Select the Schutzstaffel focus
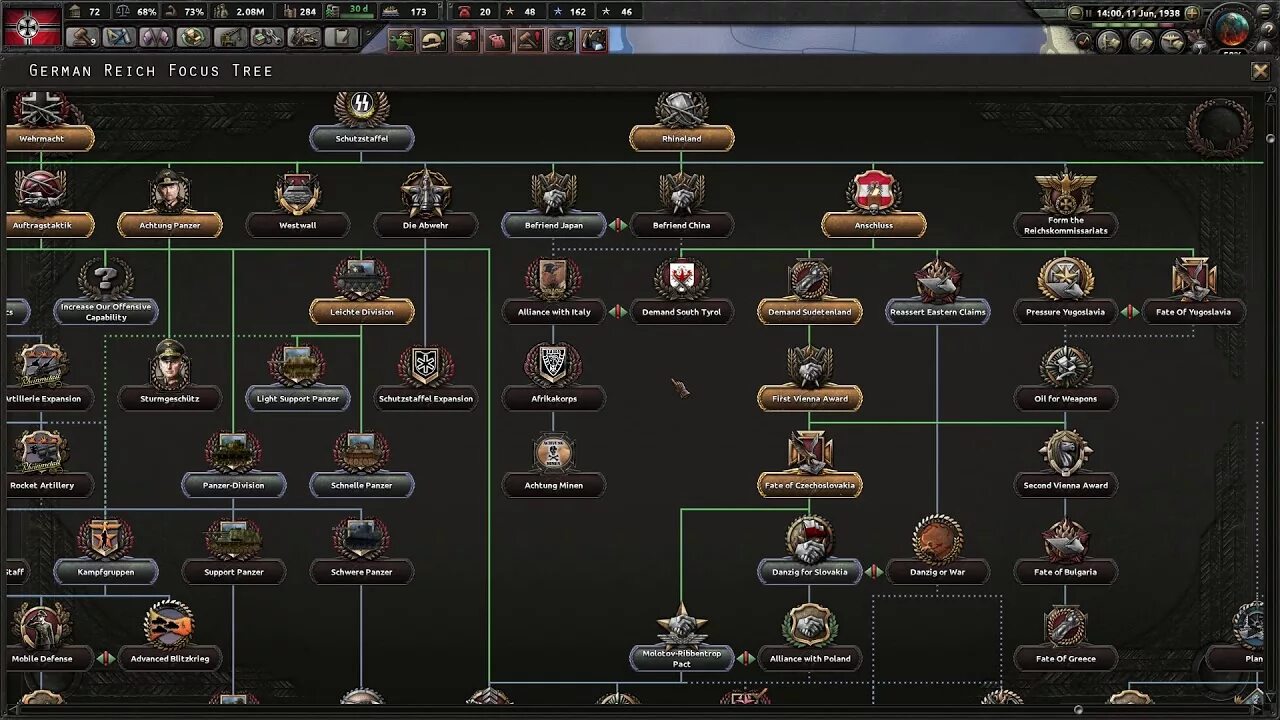Viewport: 1280px width, 720px height. tap(362, 138)
